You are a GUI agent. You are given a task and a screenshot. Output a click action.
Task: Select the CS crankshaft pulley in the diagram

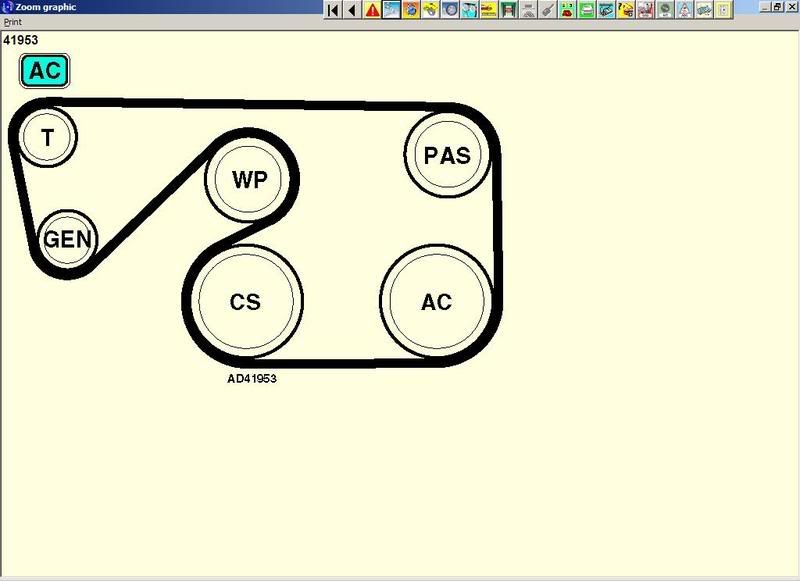tap(246, 301)
